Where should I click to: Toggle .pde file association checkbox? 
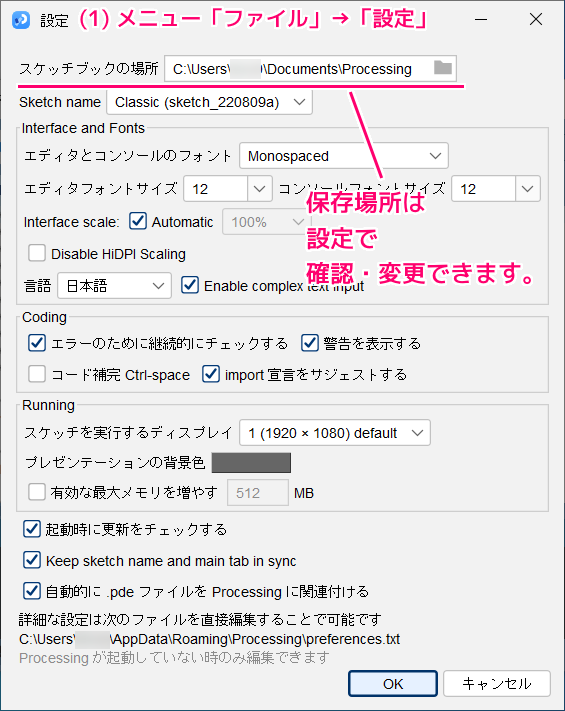pos(32,591)
